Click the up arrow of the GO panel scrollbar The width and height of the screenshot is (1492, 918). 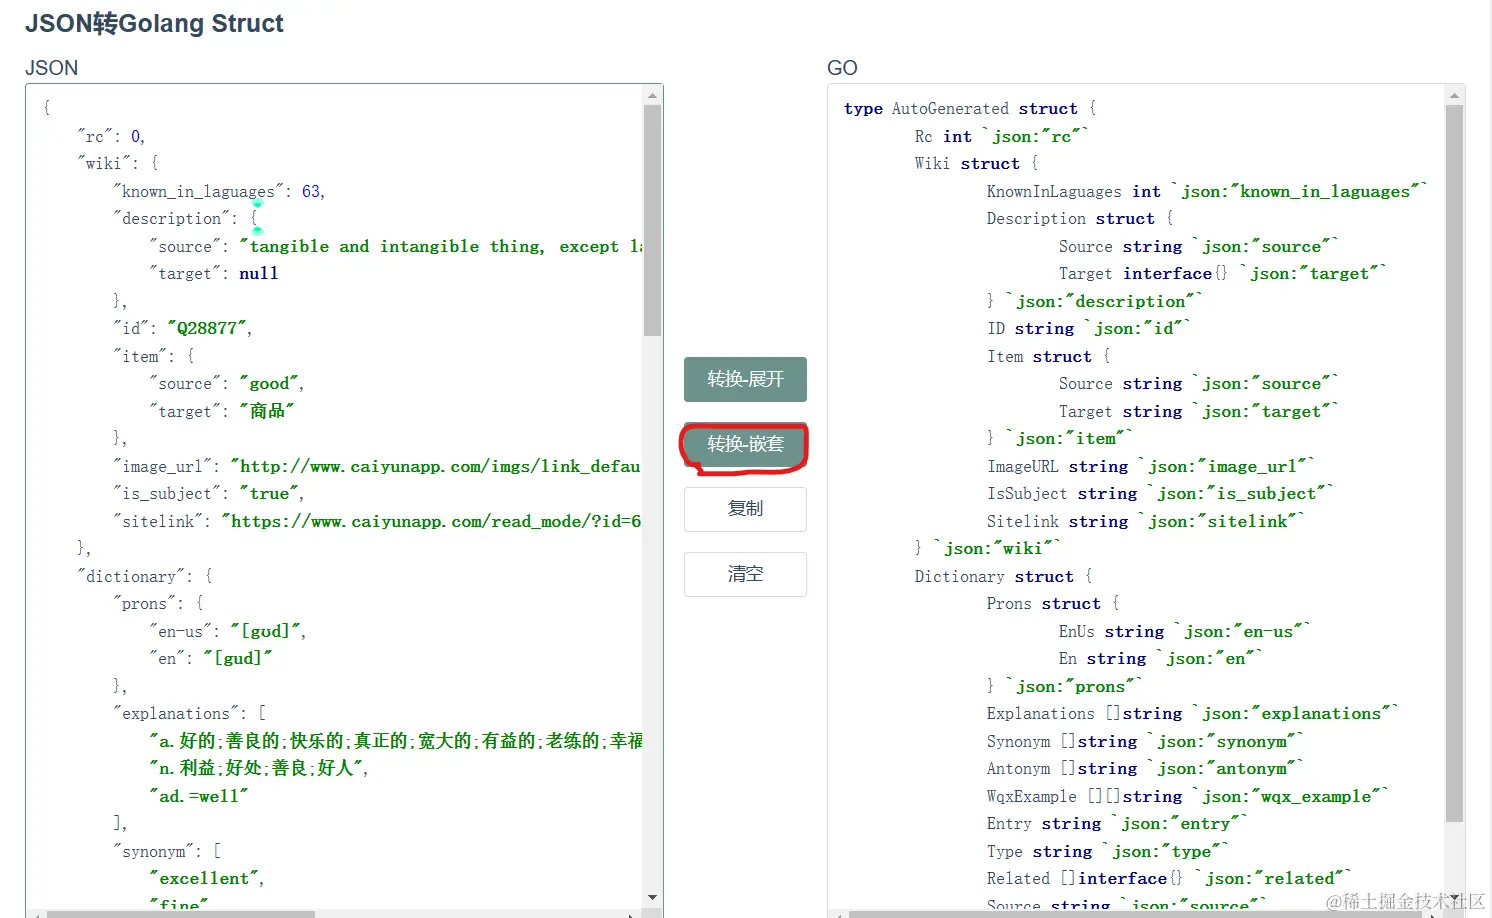click(1455, 96)
